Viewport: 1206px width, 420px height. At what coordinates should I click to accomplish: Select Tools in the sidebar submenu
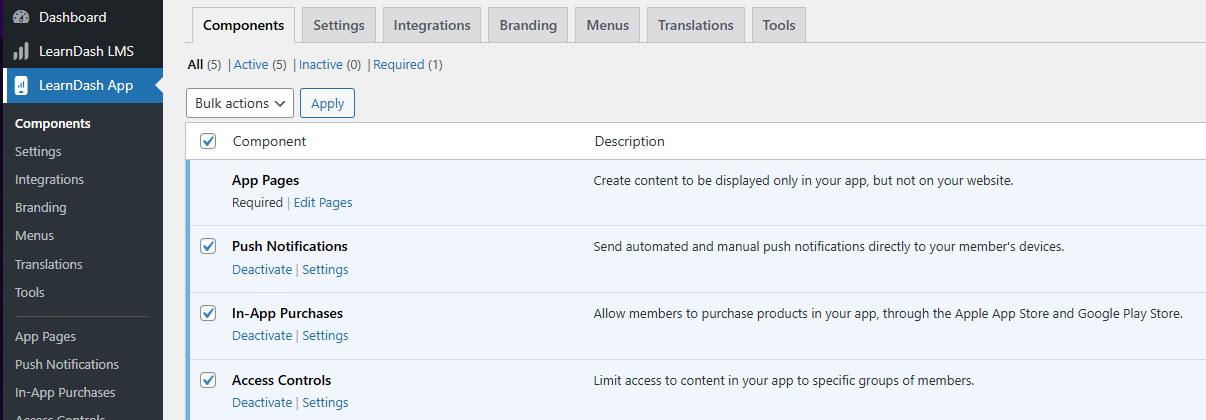click(30, 293)
